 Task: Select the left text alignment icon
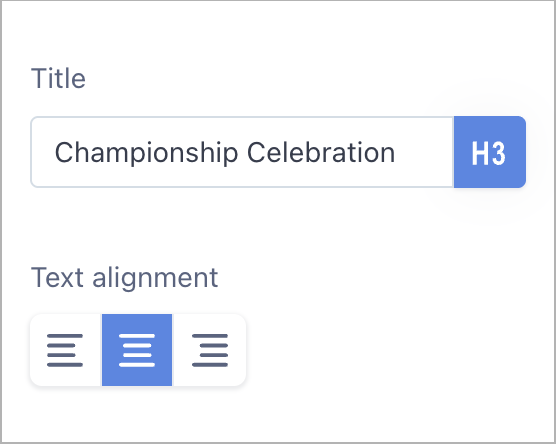(65, 350)
